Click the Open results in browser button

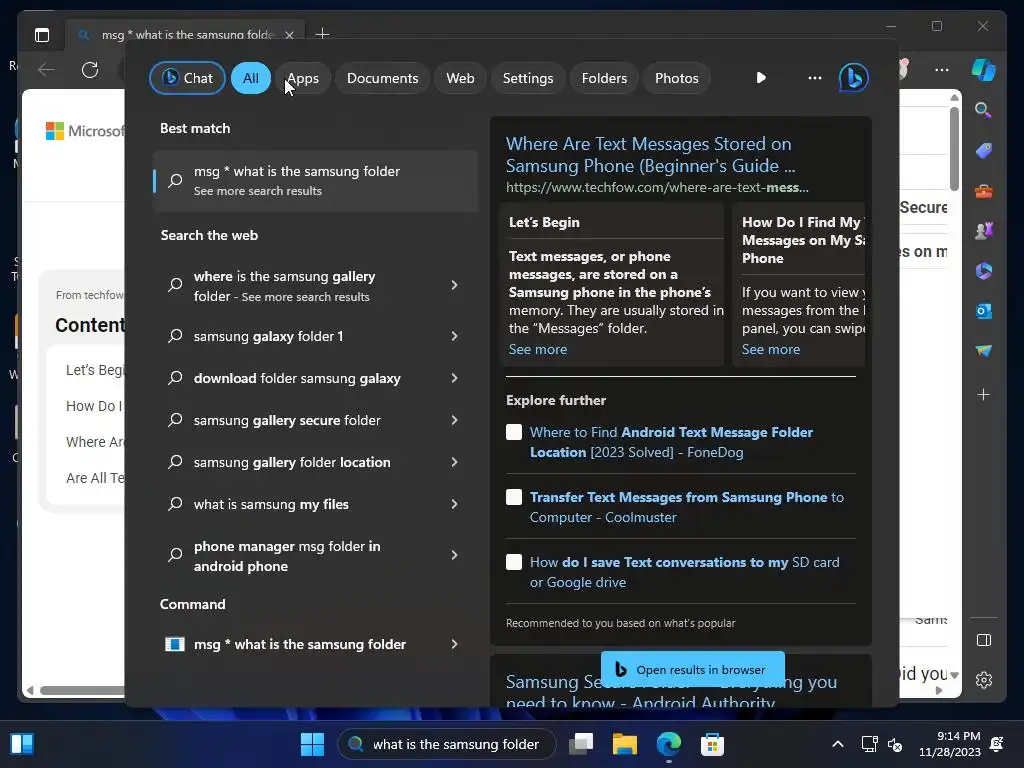pos(693,669)
